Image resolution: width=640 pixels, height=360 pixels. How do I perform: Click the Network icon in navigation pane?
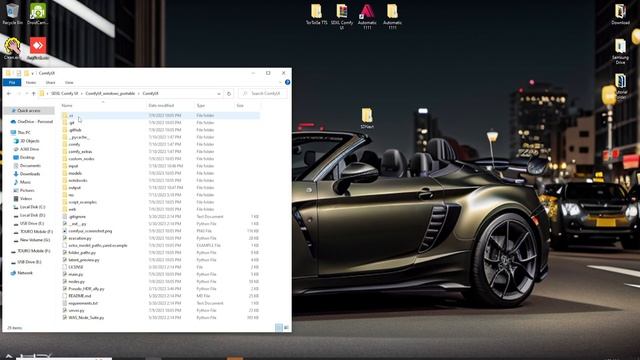click(x=13, y=273)
